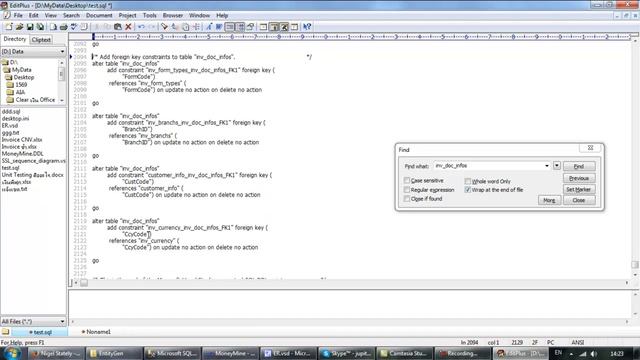
Task: Open the font settings toolbar icon
Action: coord(209,27)
